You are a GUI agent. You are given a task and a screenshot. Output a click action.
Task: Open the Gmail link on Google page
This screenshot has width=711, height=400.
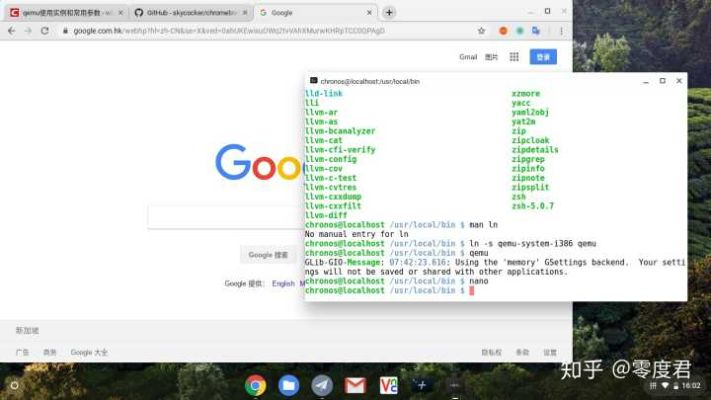(x=468, y=57)
